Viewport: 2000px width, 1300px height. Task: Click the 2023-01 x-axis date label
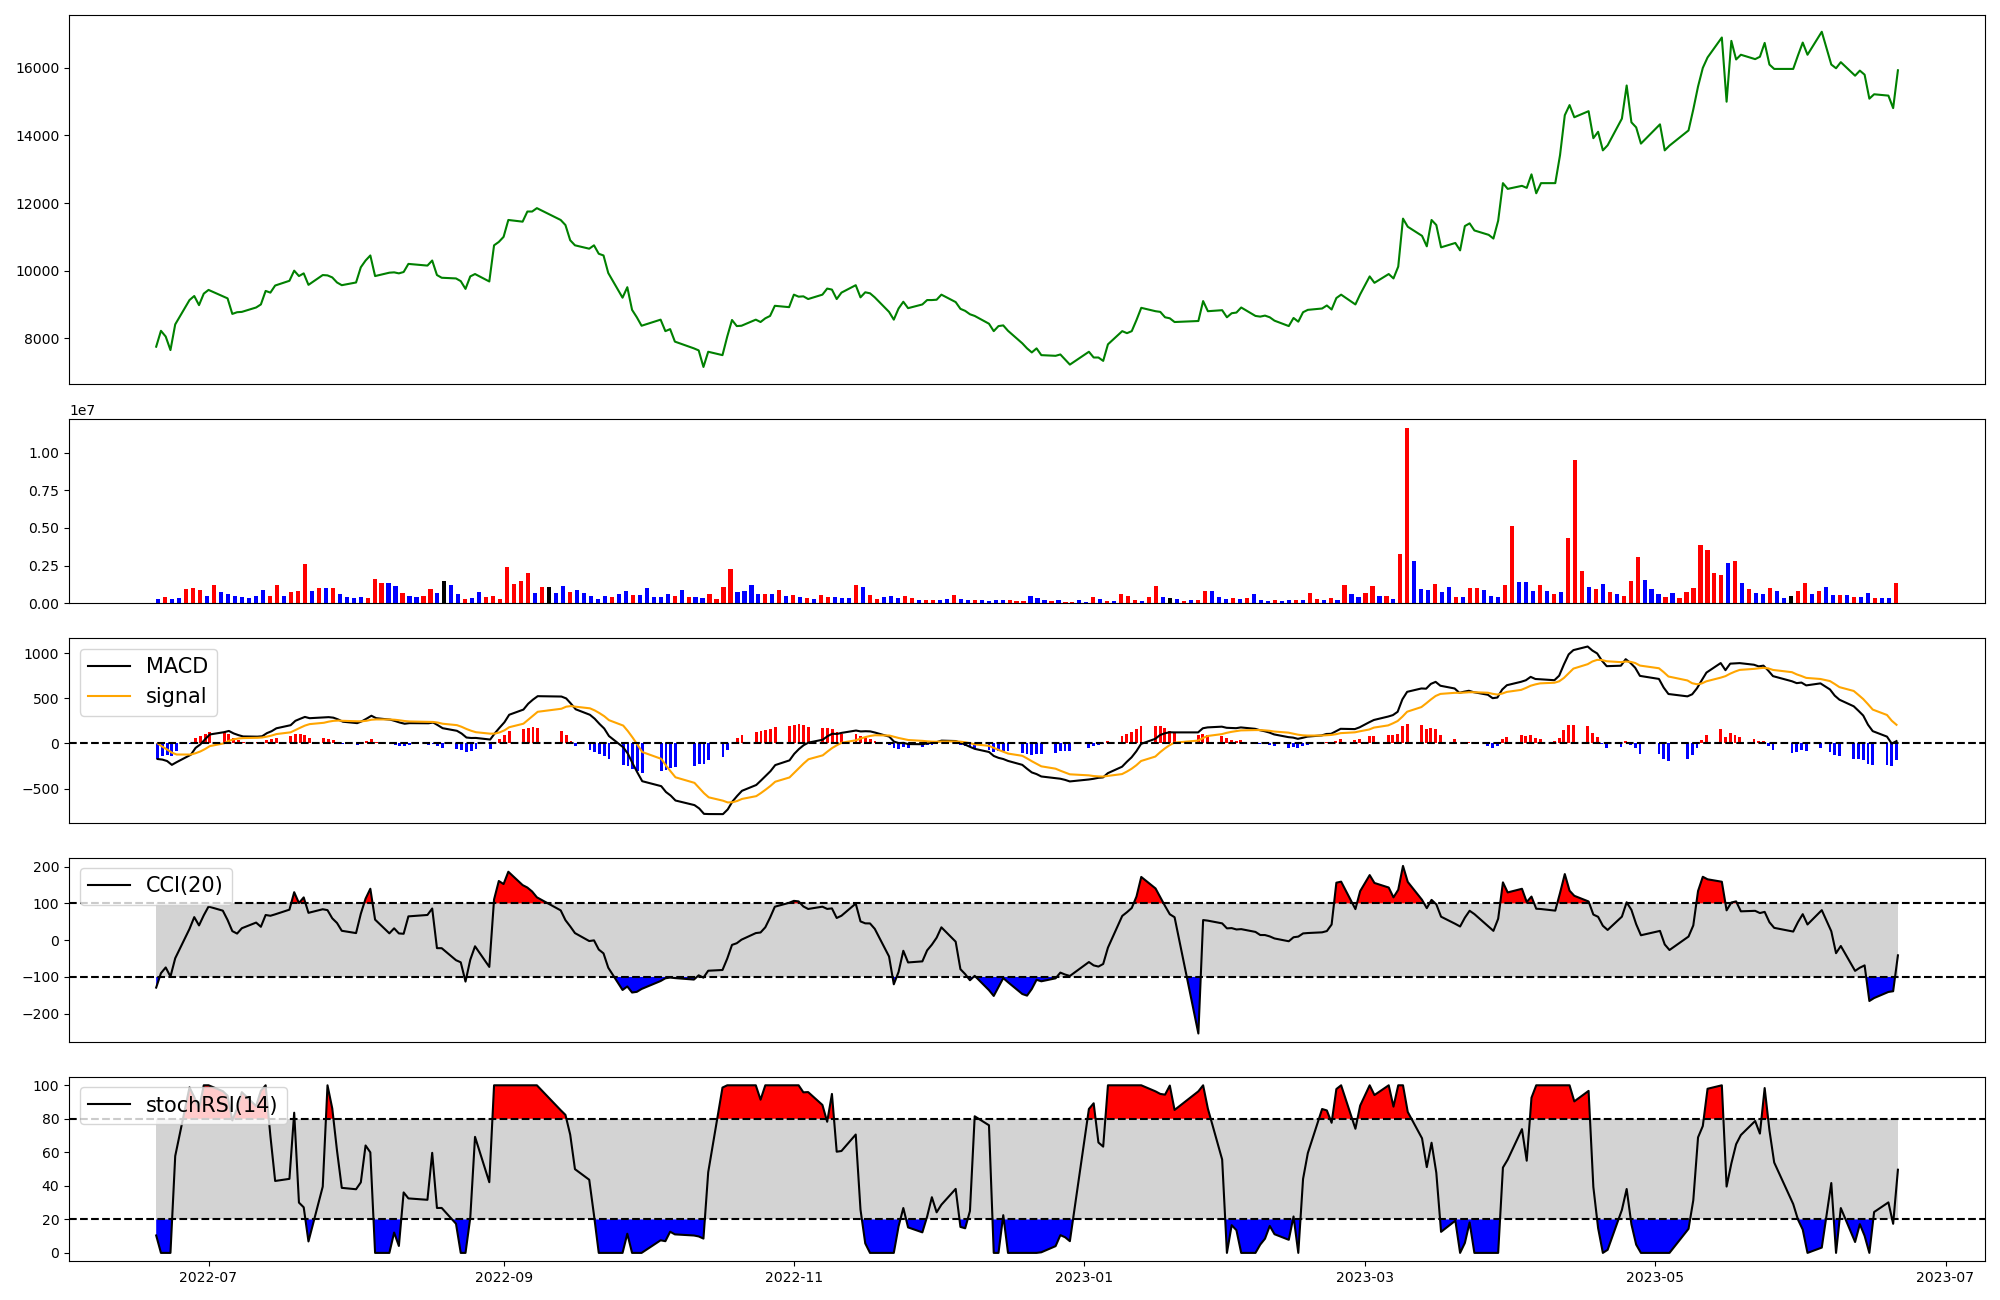1084,1277
